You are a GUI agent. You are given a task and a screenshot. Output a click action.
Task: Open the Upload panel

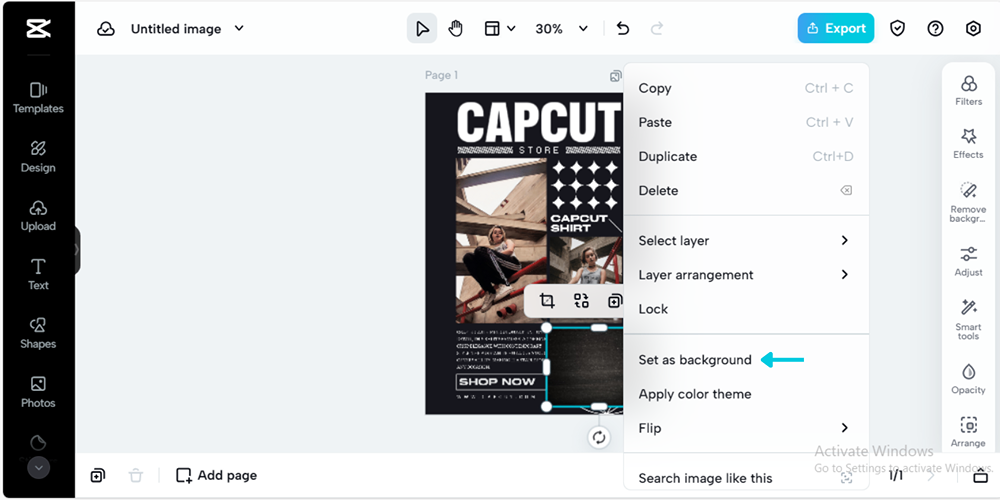(x=38, y=216)
